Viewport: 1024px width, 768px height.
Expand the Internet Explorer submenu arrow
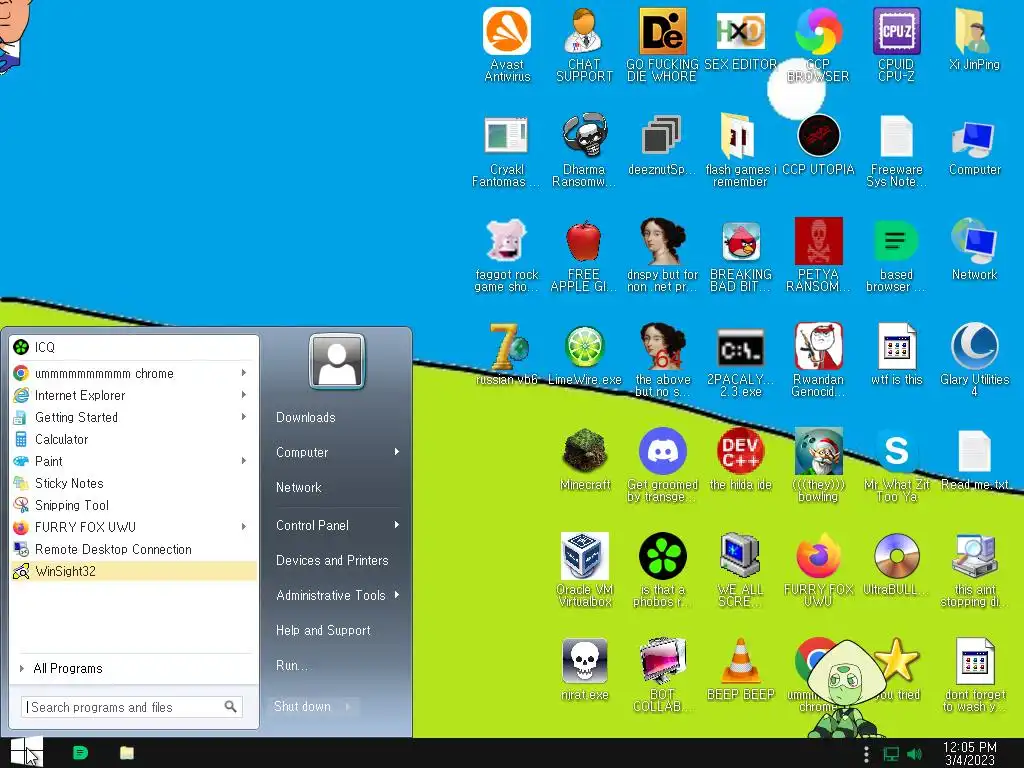coord(244,395)
